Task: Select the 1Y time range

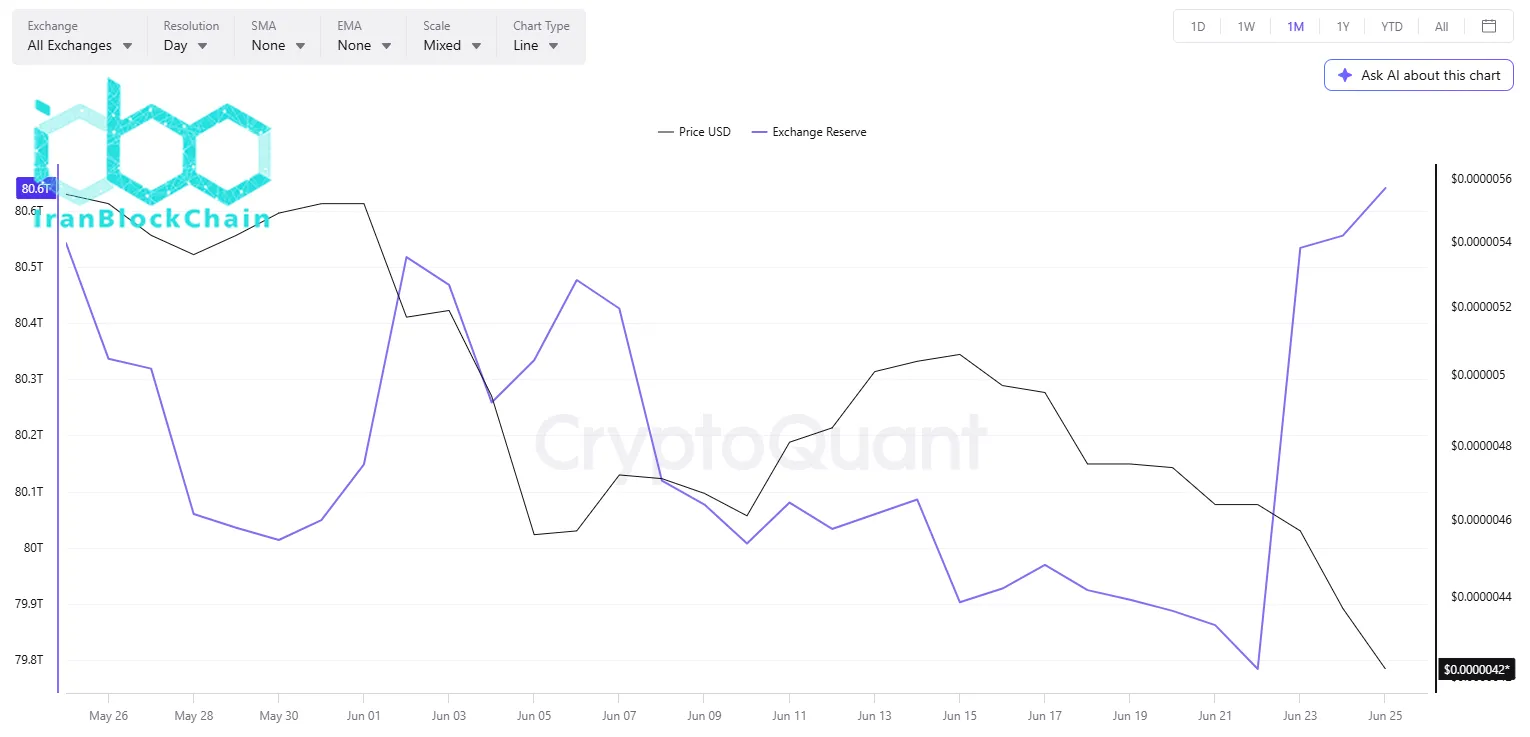Action: [x=1343, y=27]
